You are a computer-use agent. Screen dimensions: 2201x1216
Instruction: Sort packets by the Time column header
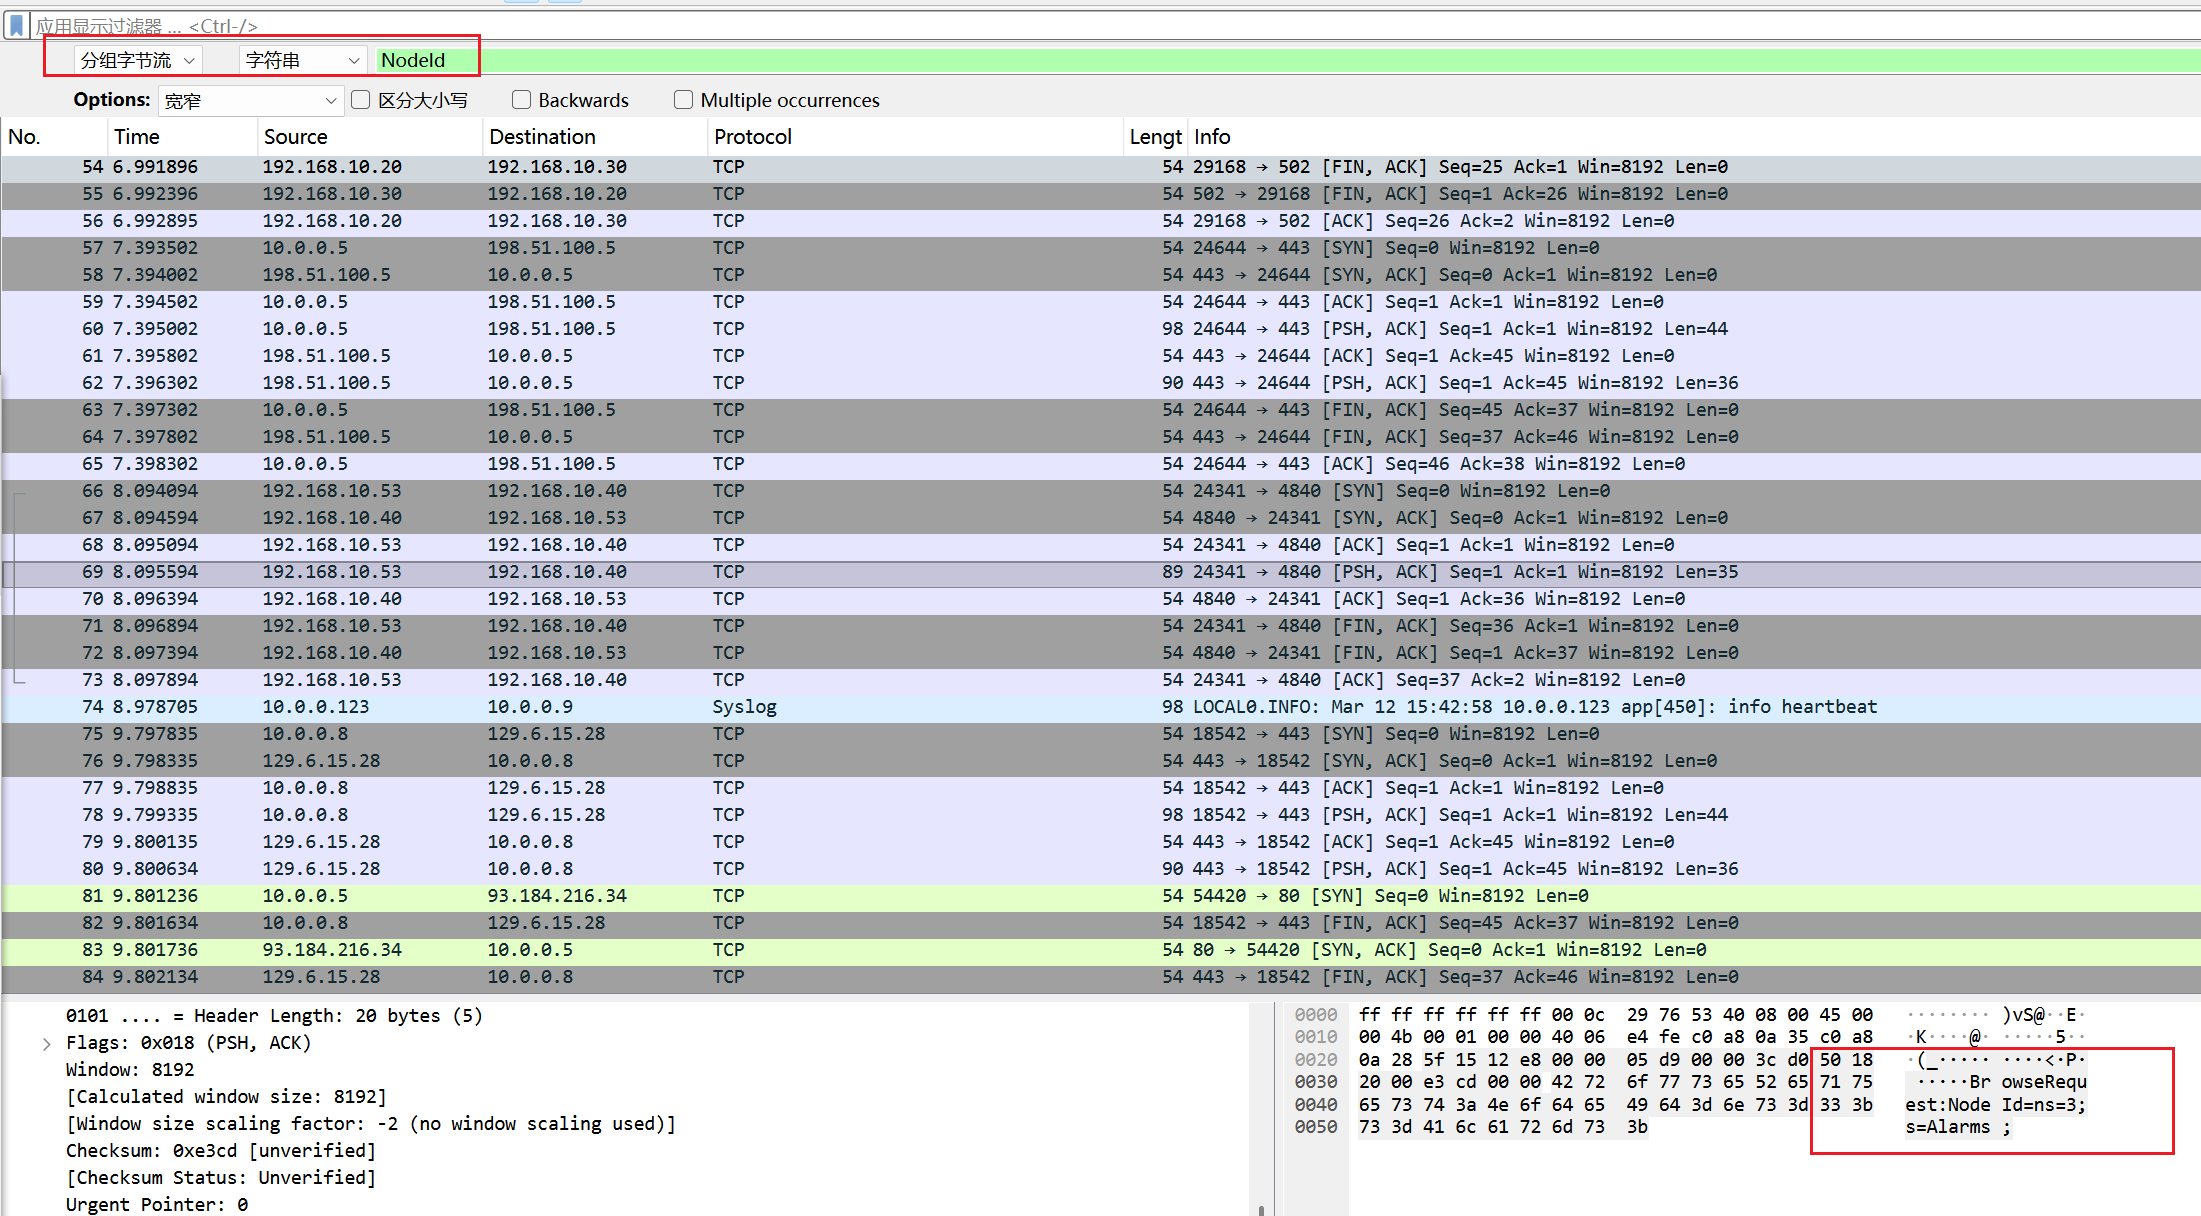[137, 137]
